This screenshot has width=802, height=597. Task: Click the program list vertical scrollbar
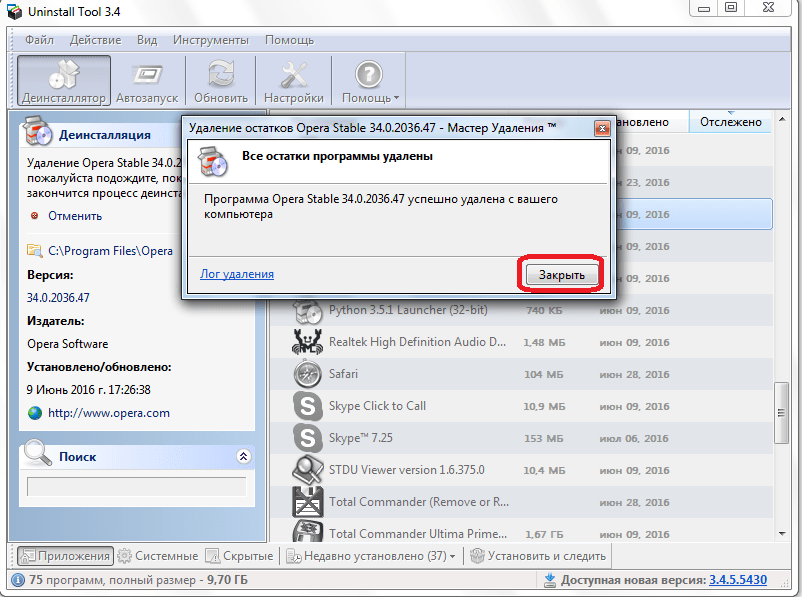782,420
